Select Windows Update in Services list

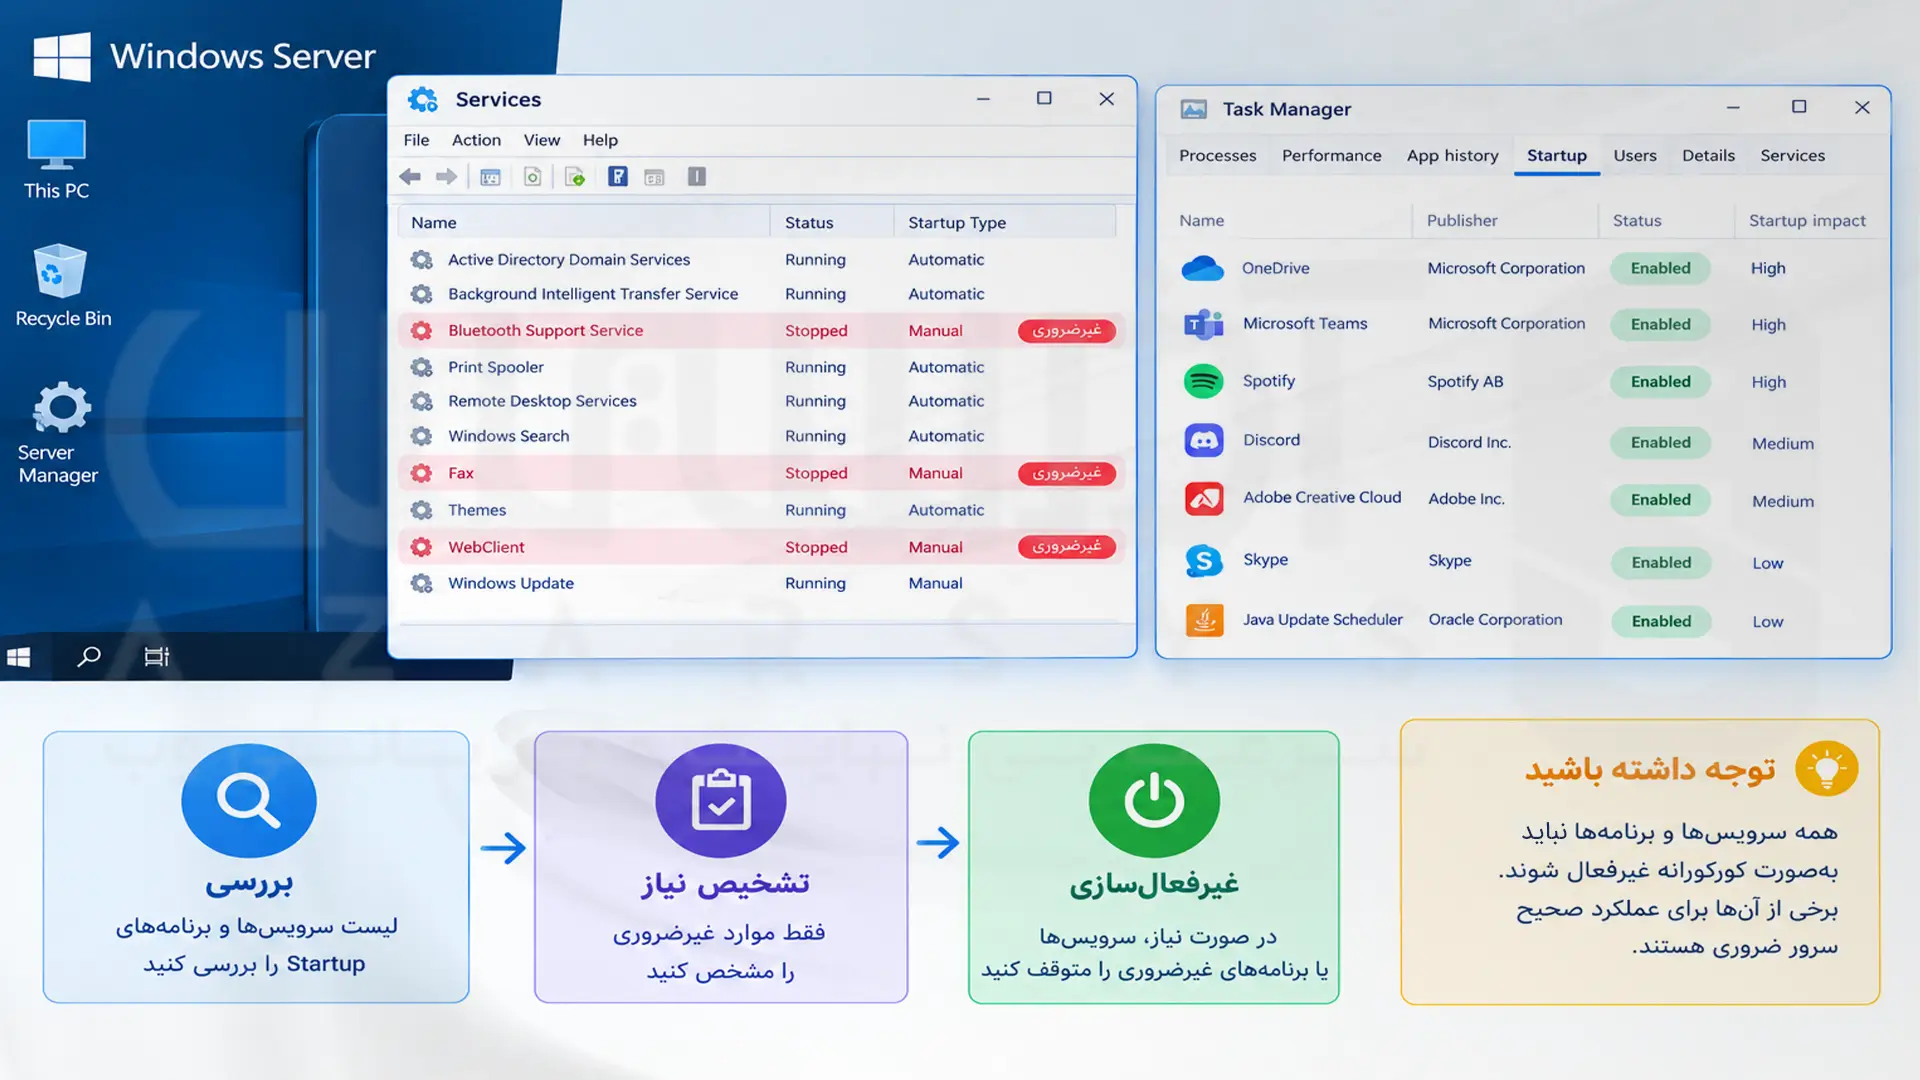510,584
